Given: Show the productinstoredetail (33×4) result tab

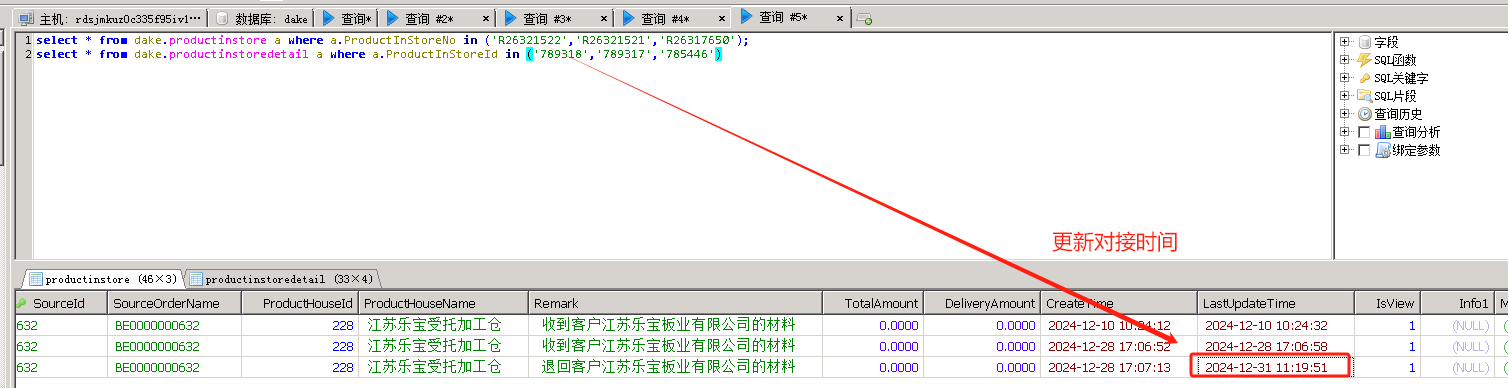Looking at the screenshot, I should pos(281,279).
